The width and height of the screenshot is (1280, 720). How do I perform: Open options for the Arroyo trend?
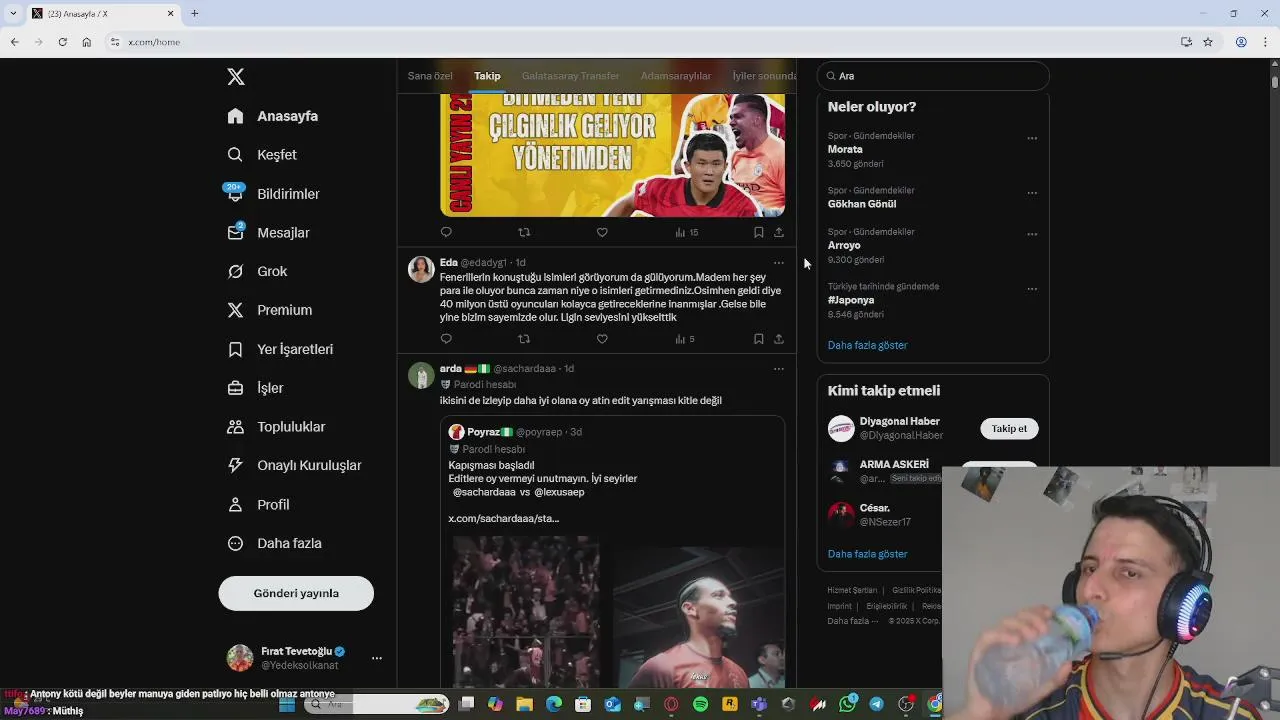(1032, 234)
